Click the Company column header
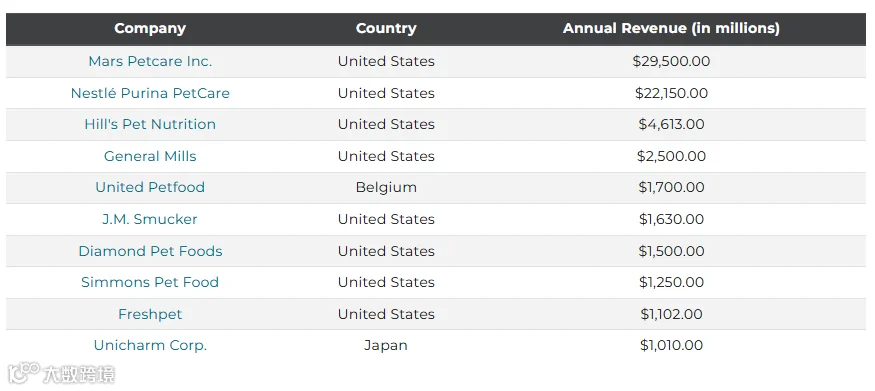This screenshot has width=875, height=391. pyautogui.click(x=150, y=28)
